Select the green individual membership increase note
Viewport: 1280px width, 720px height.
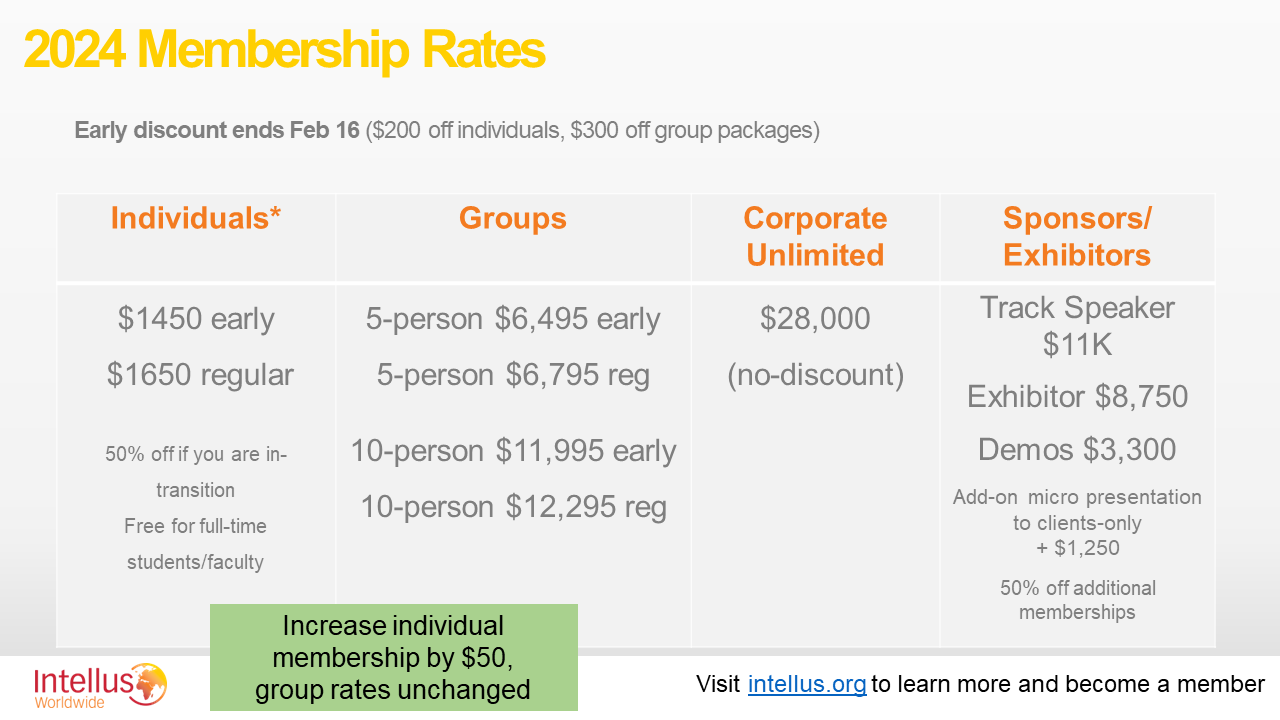pyautogui.click(x=394, y=658)
